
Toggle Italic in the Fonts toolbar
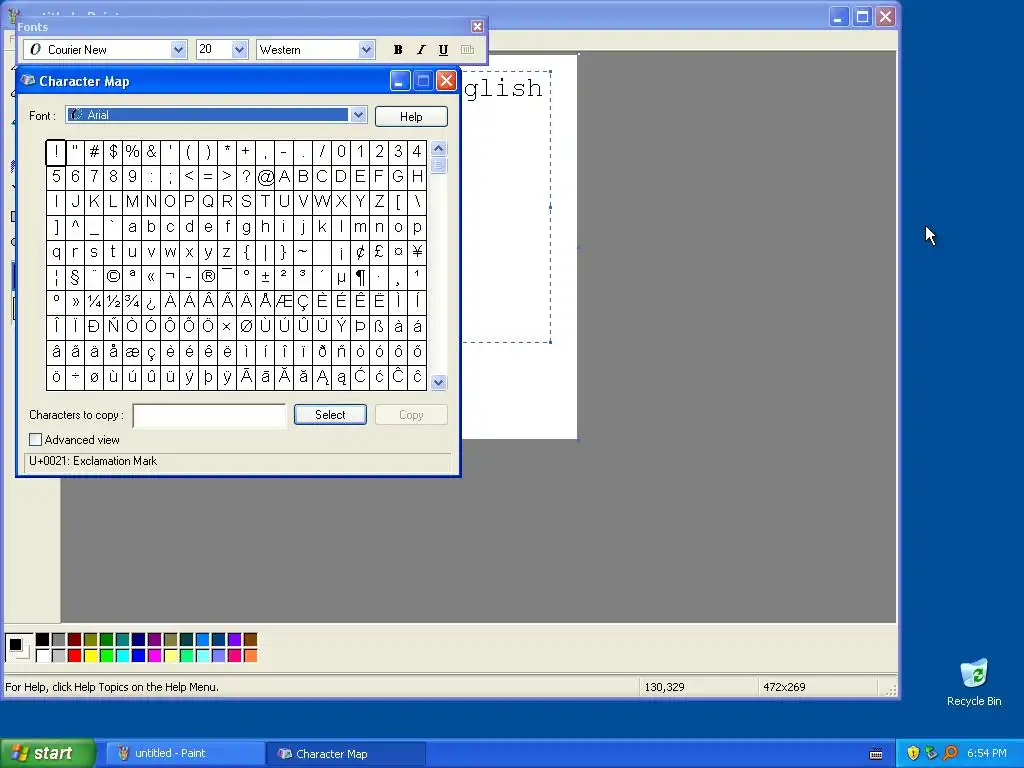[421, 50]
